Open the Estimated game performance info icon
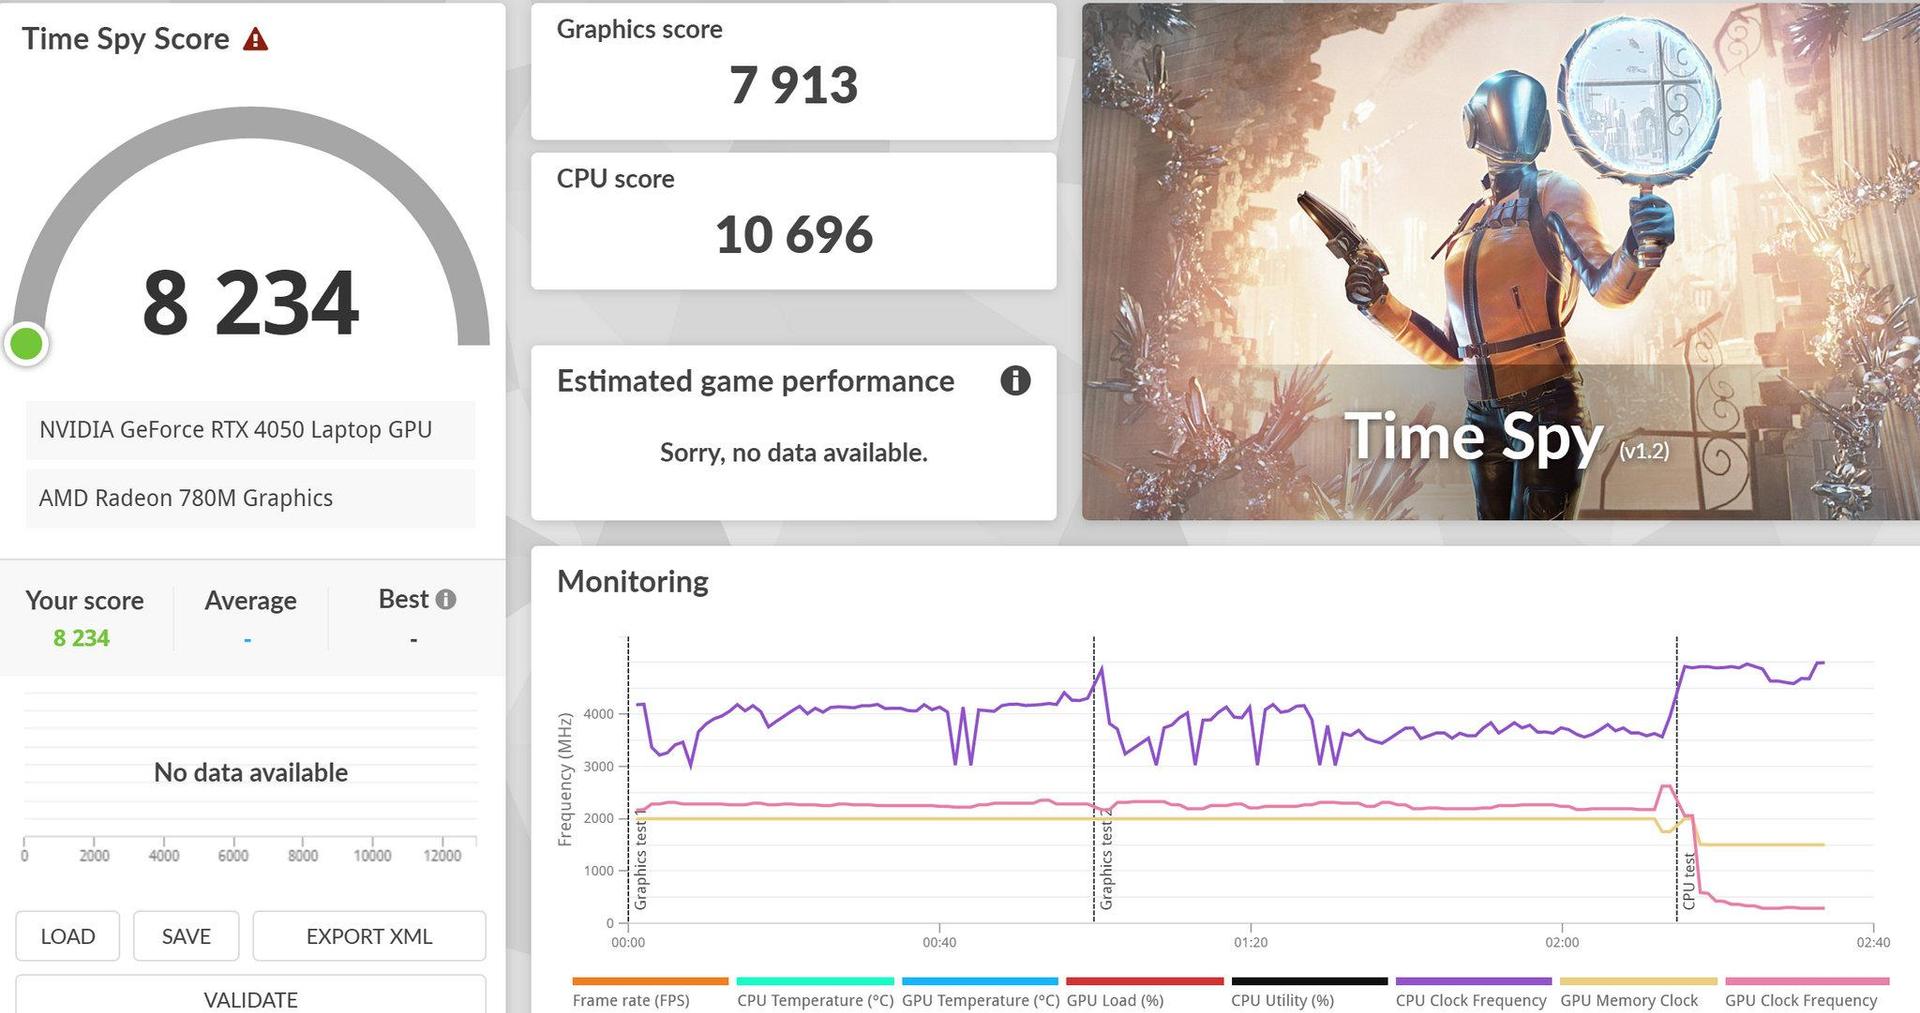This screenshot has width=1920, height=1013. click(x=1015, y=381)
